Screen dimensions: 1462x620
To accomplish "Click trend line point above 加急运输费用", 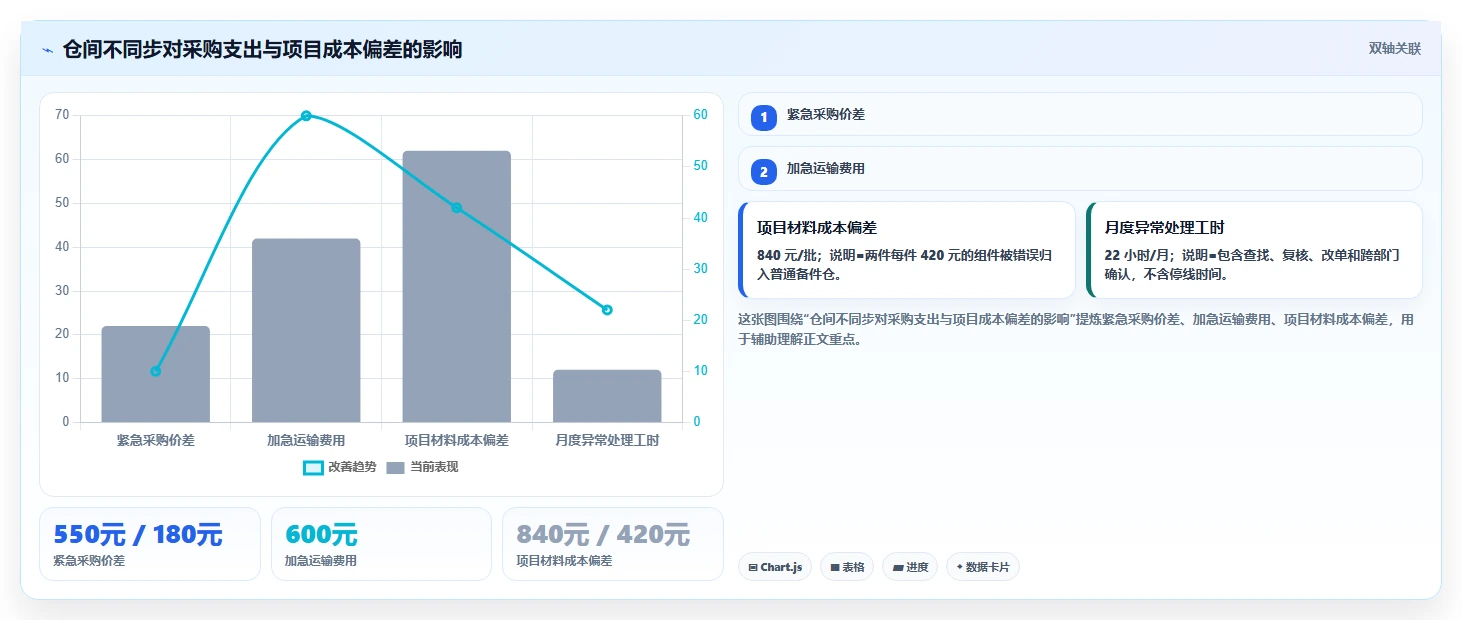I will [x=306, y=116].
